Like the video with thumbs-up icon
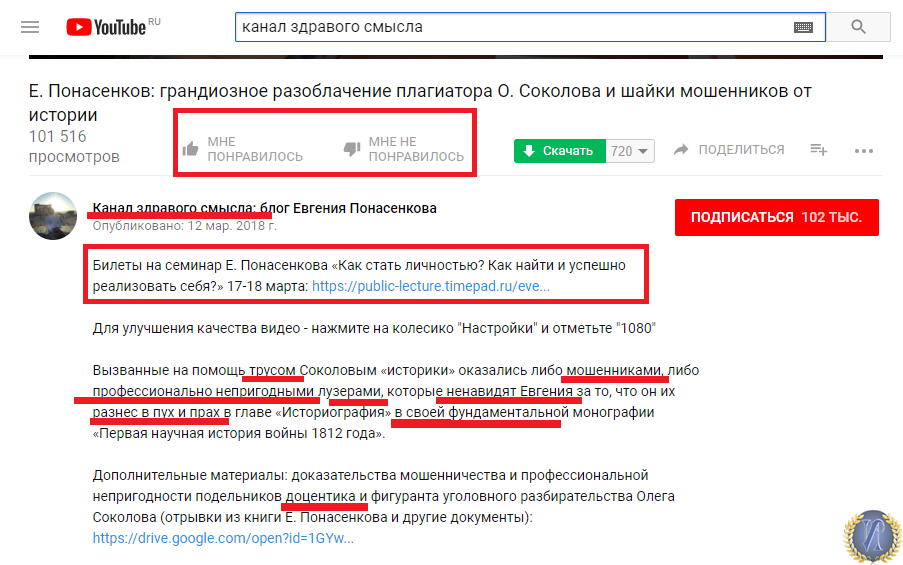 point(191,149)
